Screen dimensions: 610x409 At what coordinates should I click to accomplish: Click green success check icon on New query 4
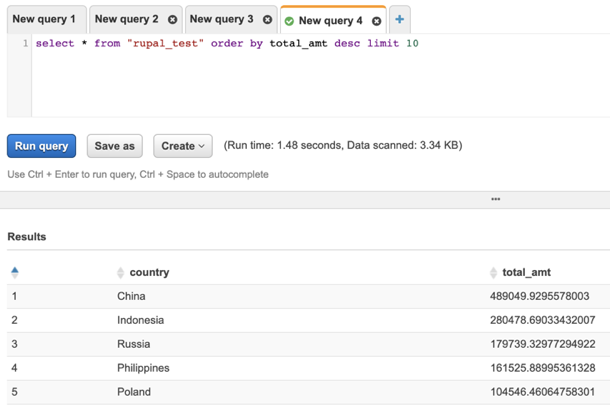289,21
